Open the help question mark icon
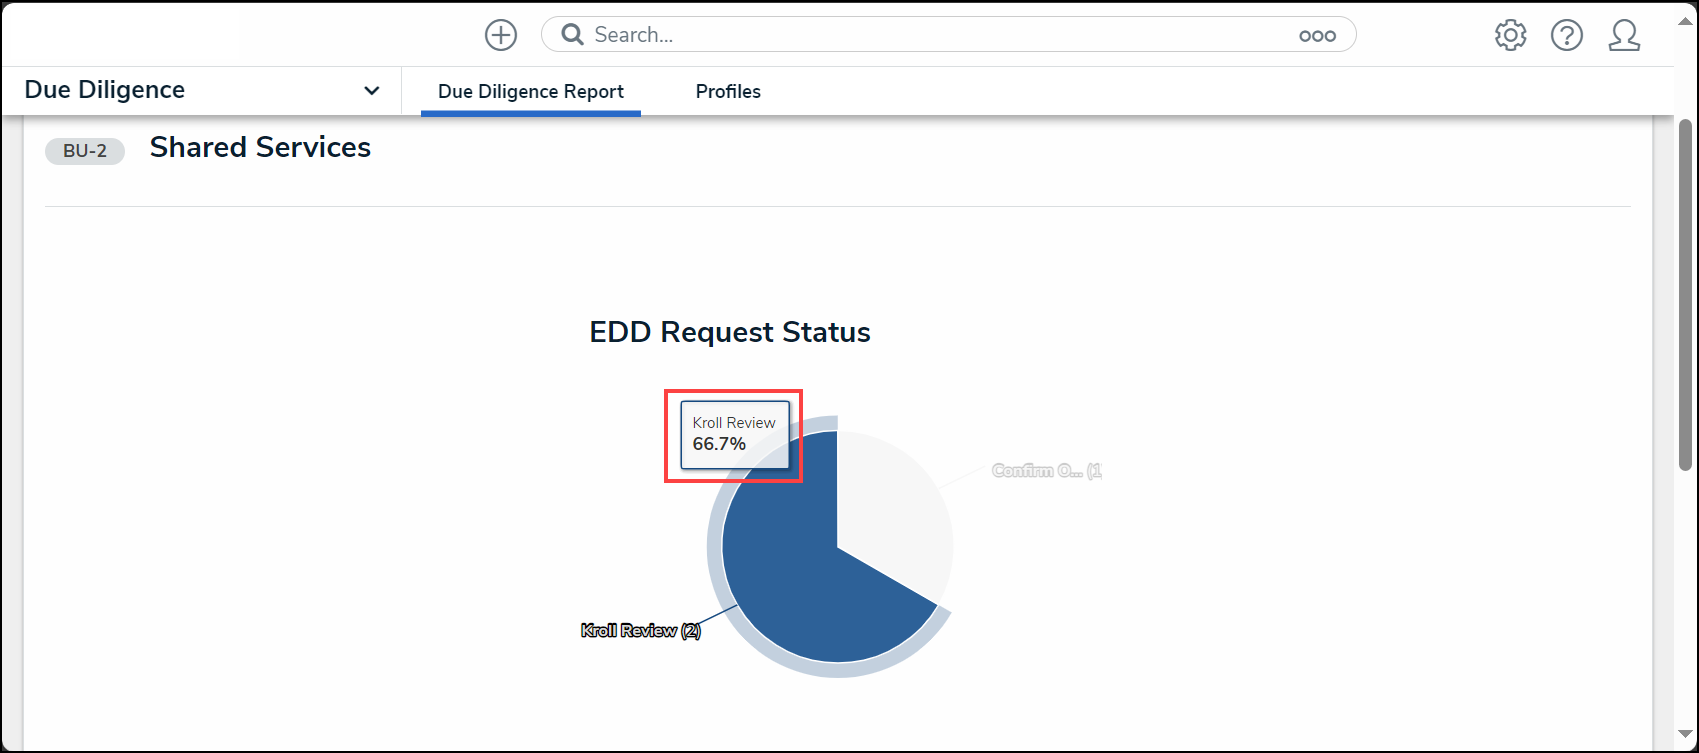The image size is (1699, 753). tap(1567, 36)
